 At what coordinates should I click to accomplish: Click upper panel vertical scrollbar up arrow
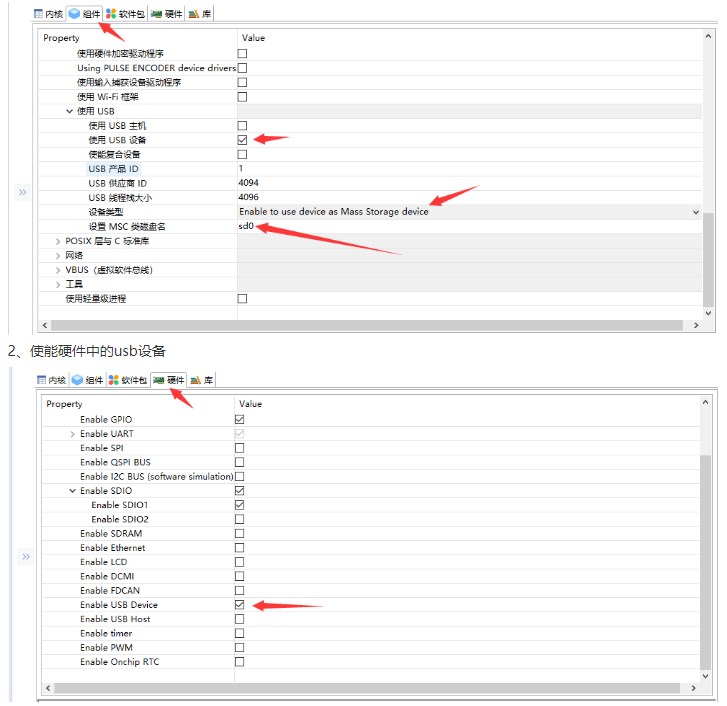pos(708,36)
